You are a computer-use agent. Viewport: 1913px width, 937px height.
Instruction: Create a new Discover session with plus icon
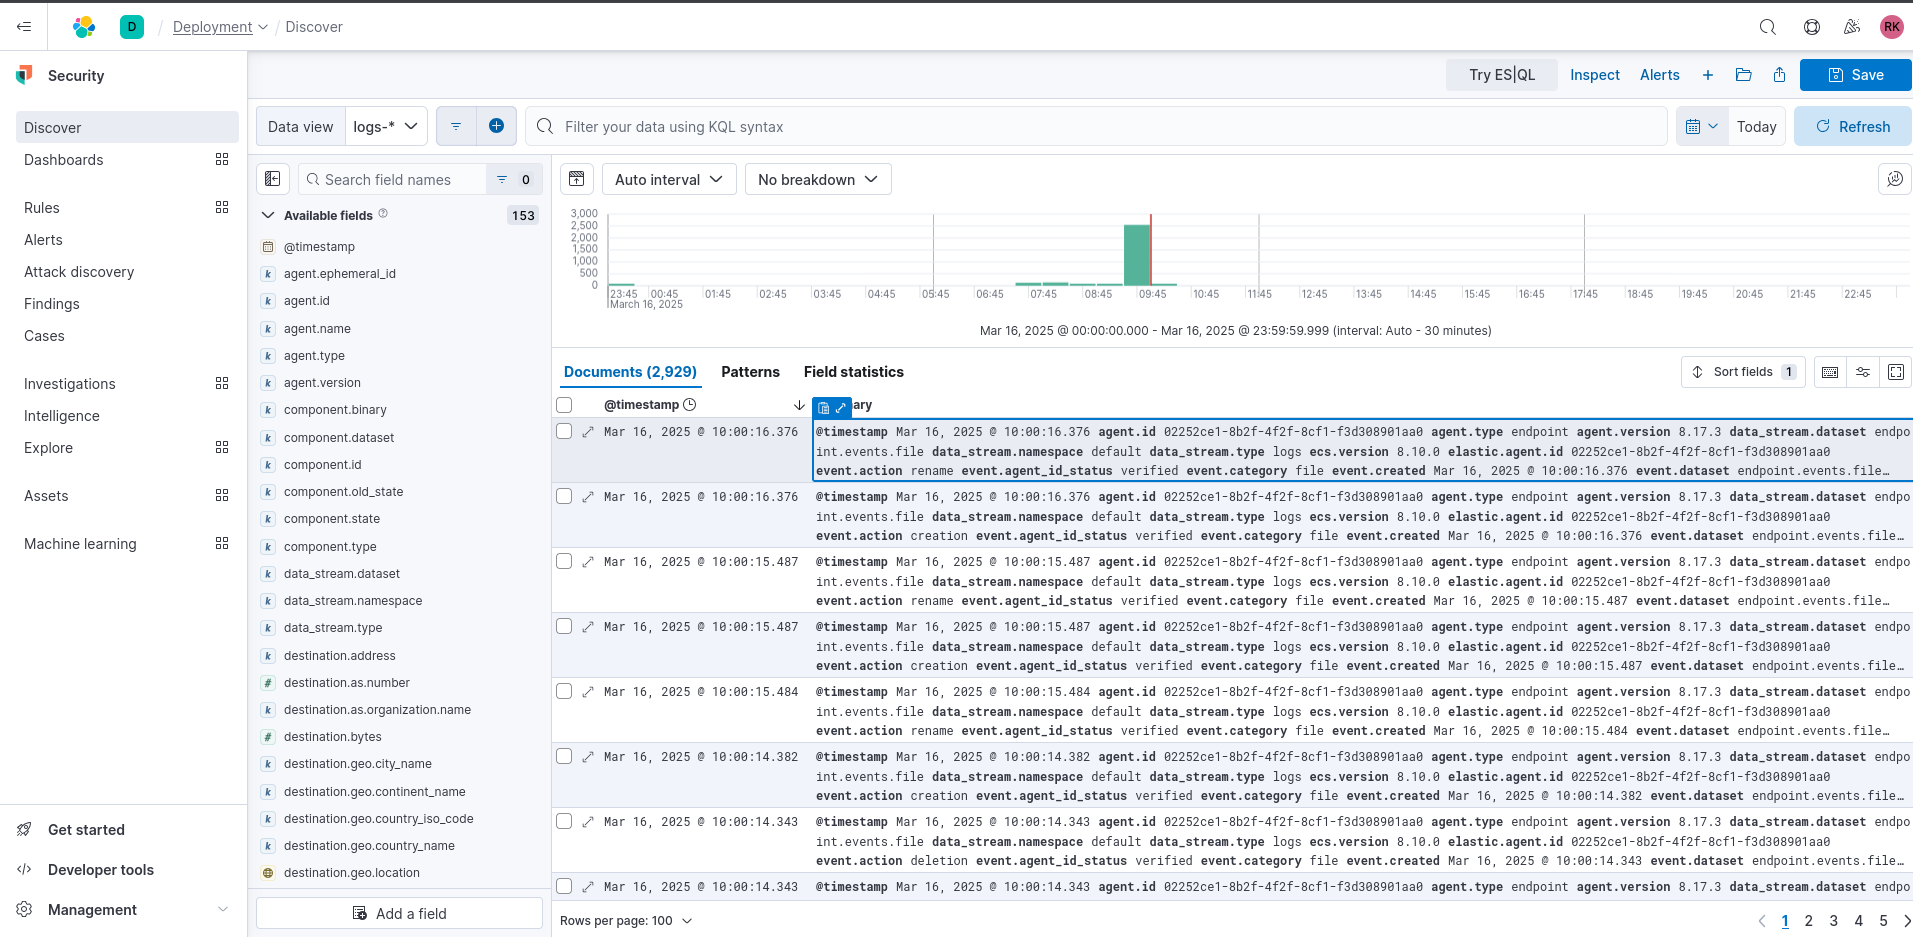1708,75
